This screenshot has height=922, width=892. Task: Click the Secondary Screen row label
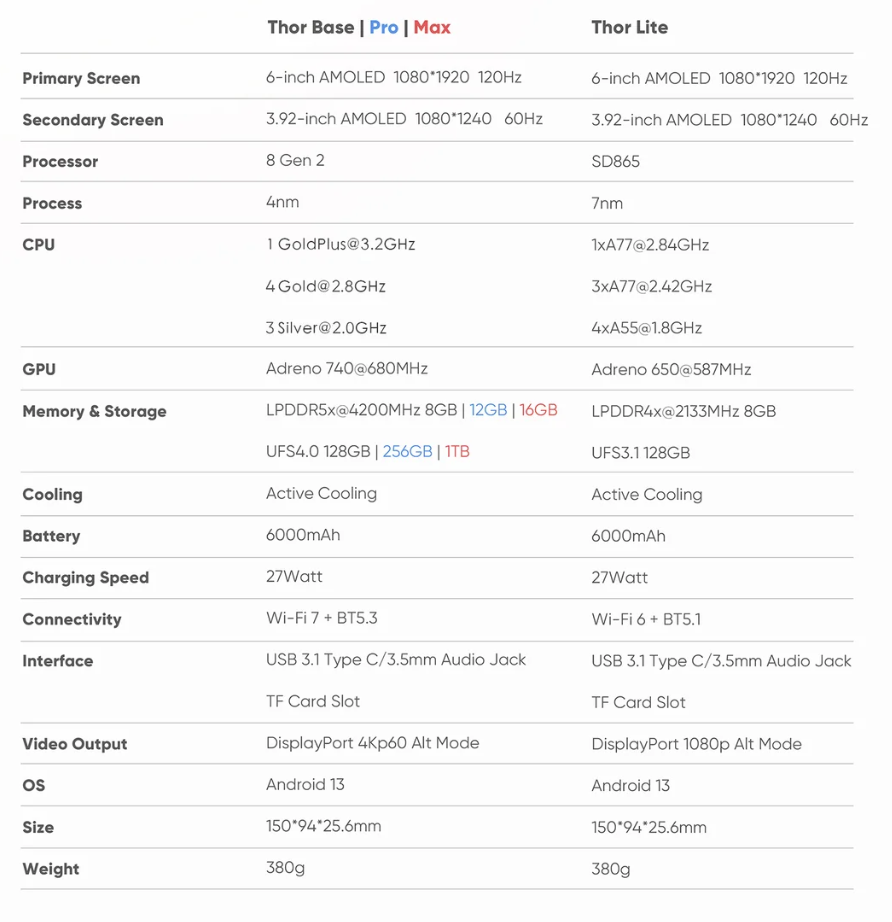tap(93, 120)
